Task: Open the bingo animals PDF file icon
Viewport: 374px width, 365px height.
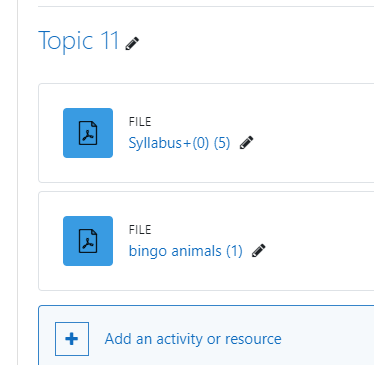Action: [x=88, y=241]
